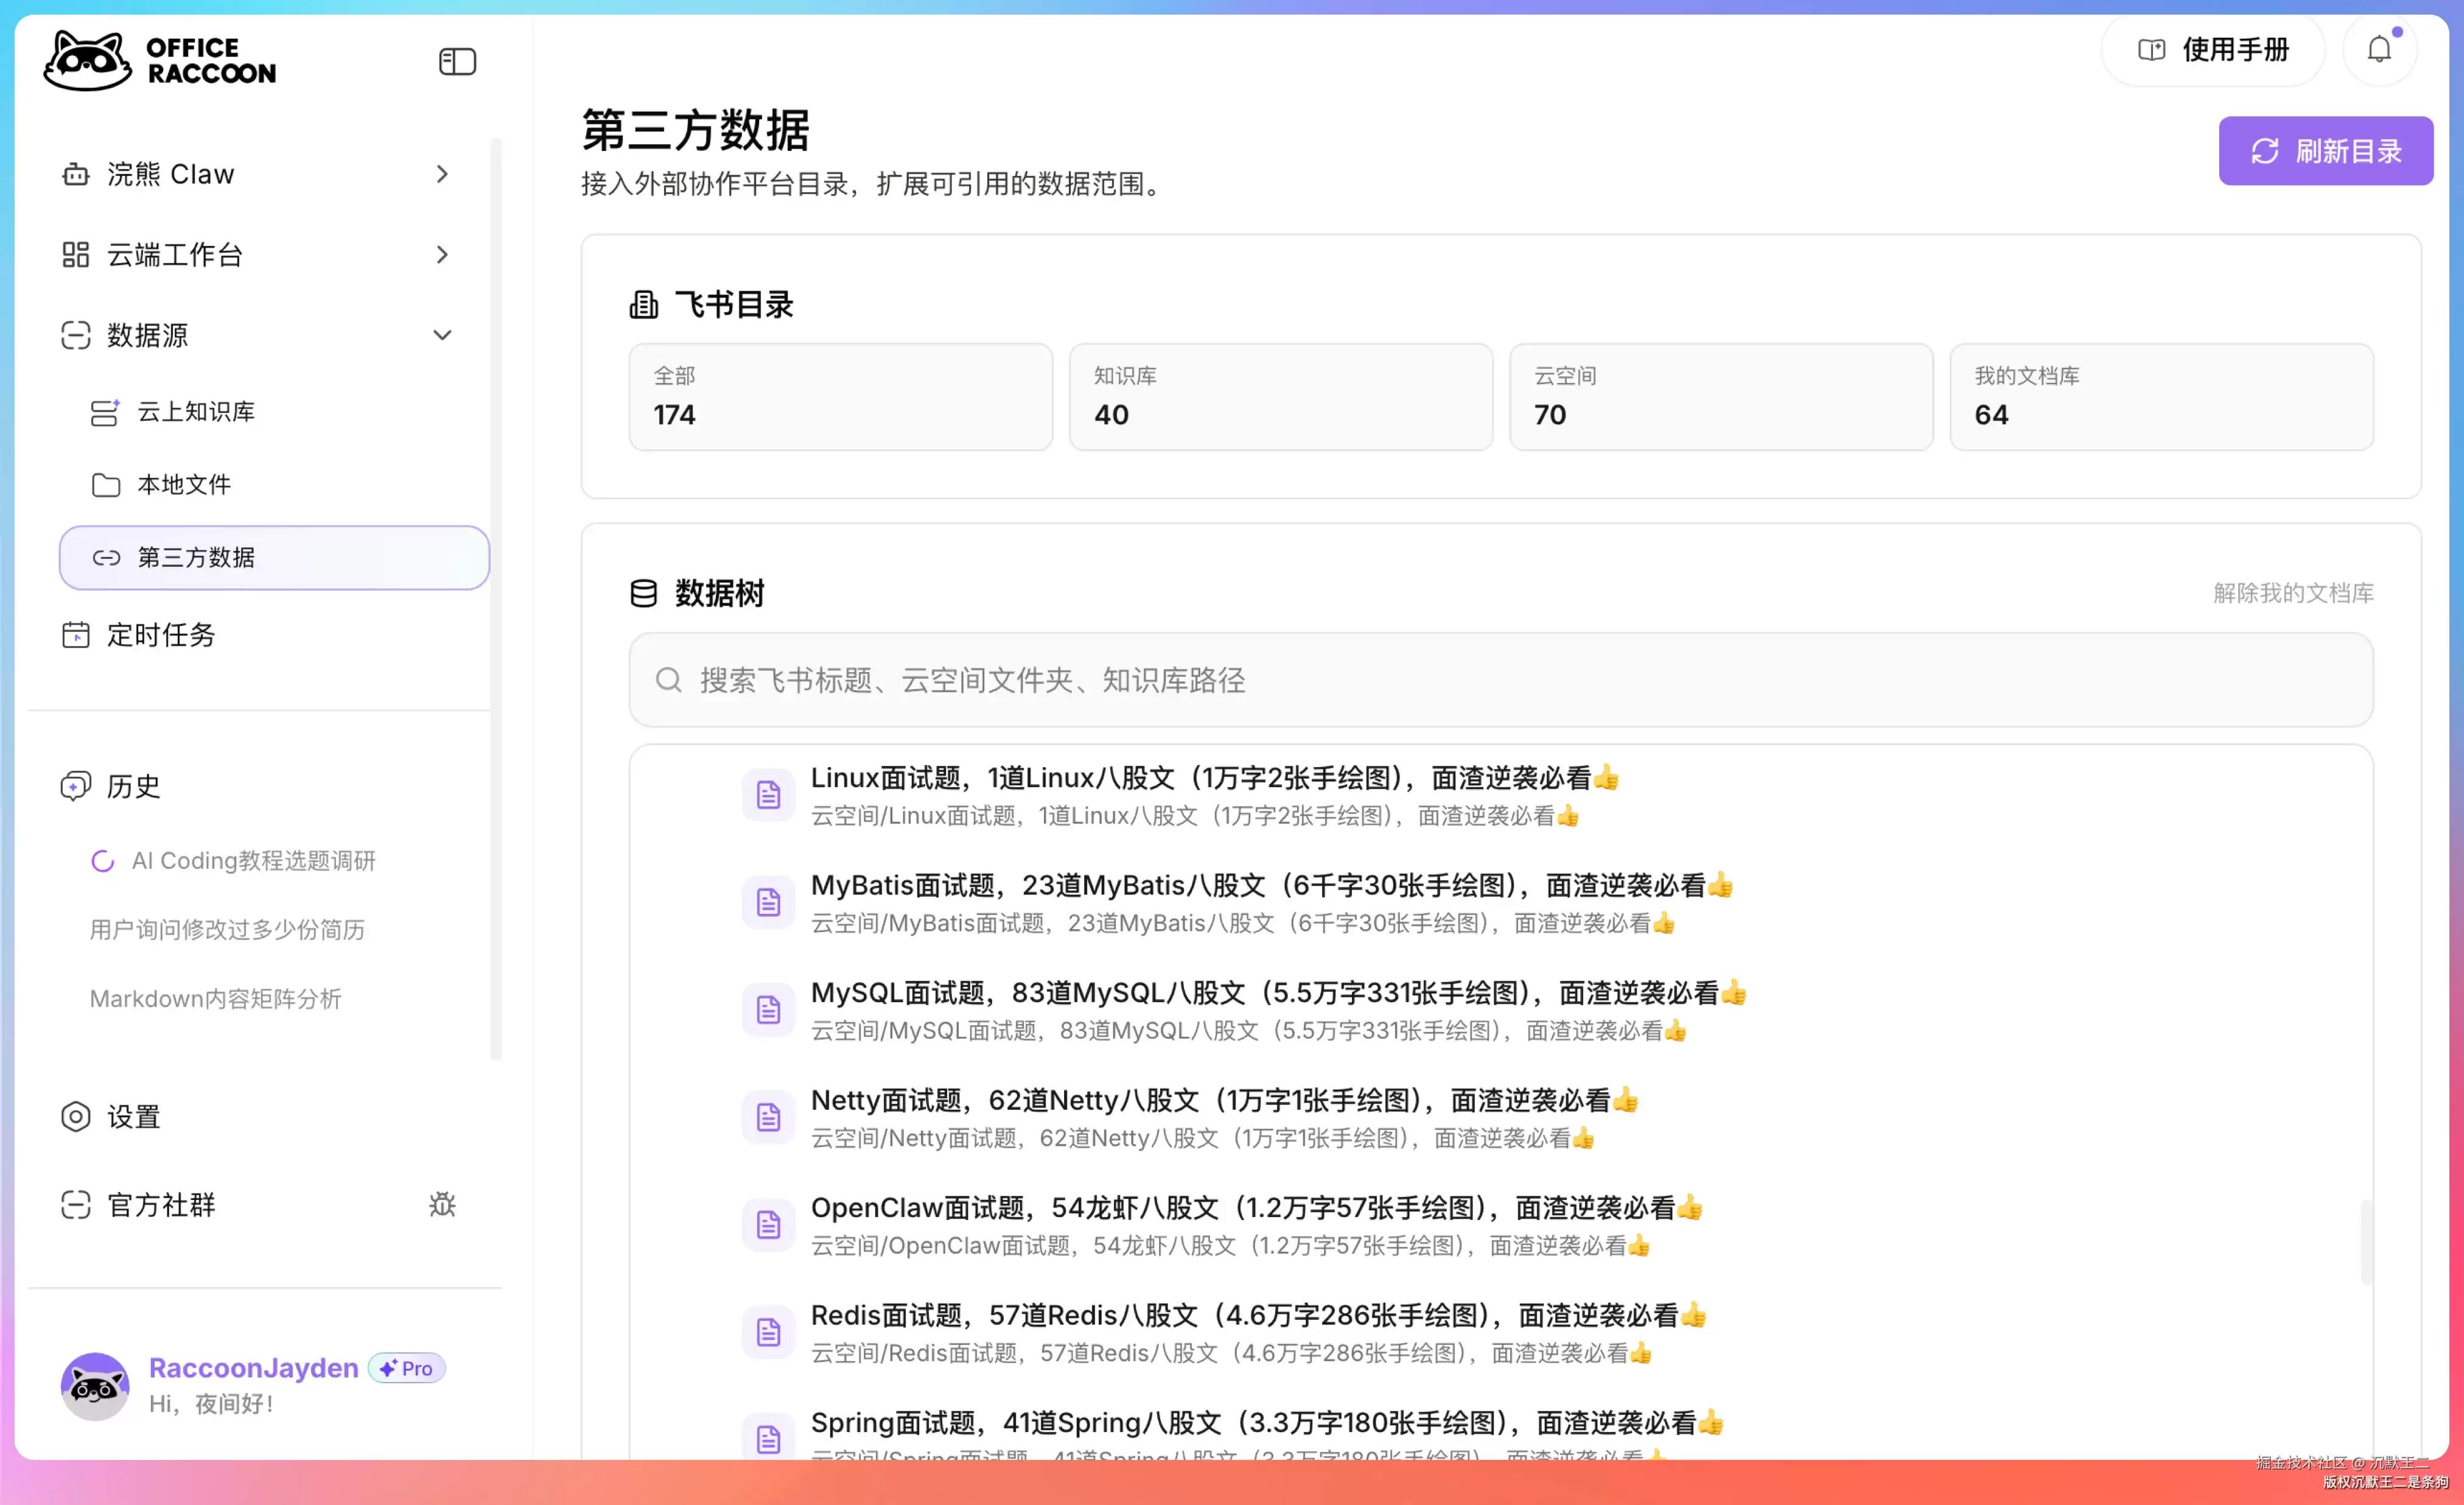Open the notification bell
This screenshot has height=1505, width=2464.
(x=2379, y=49)
